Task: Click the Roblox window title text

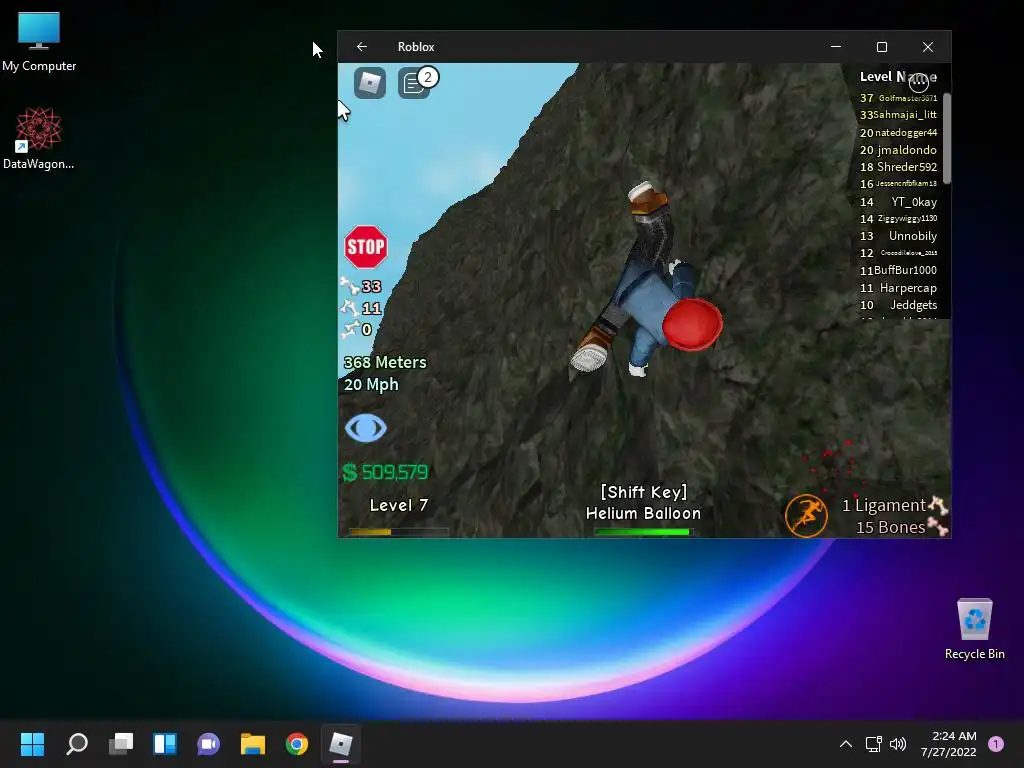Action: [416, 47]
